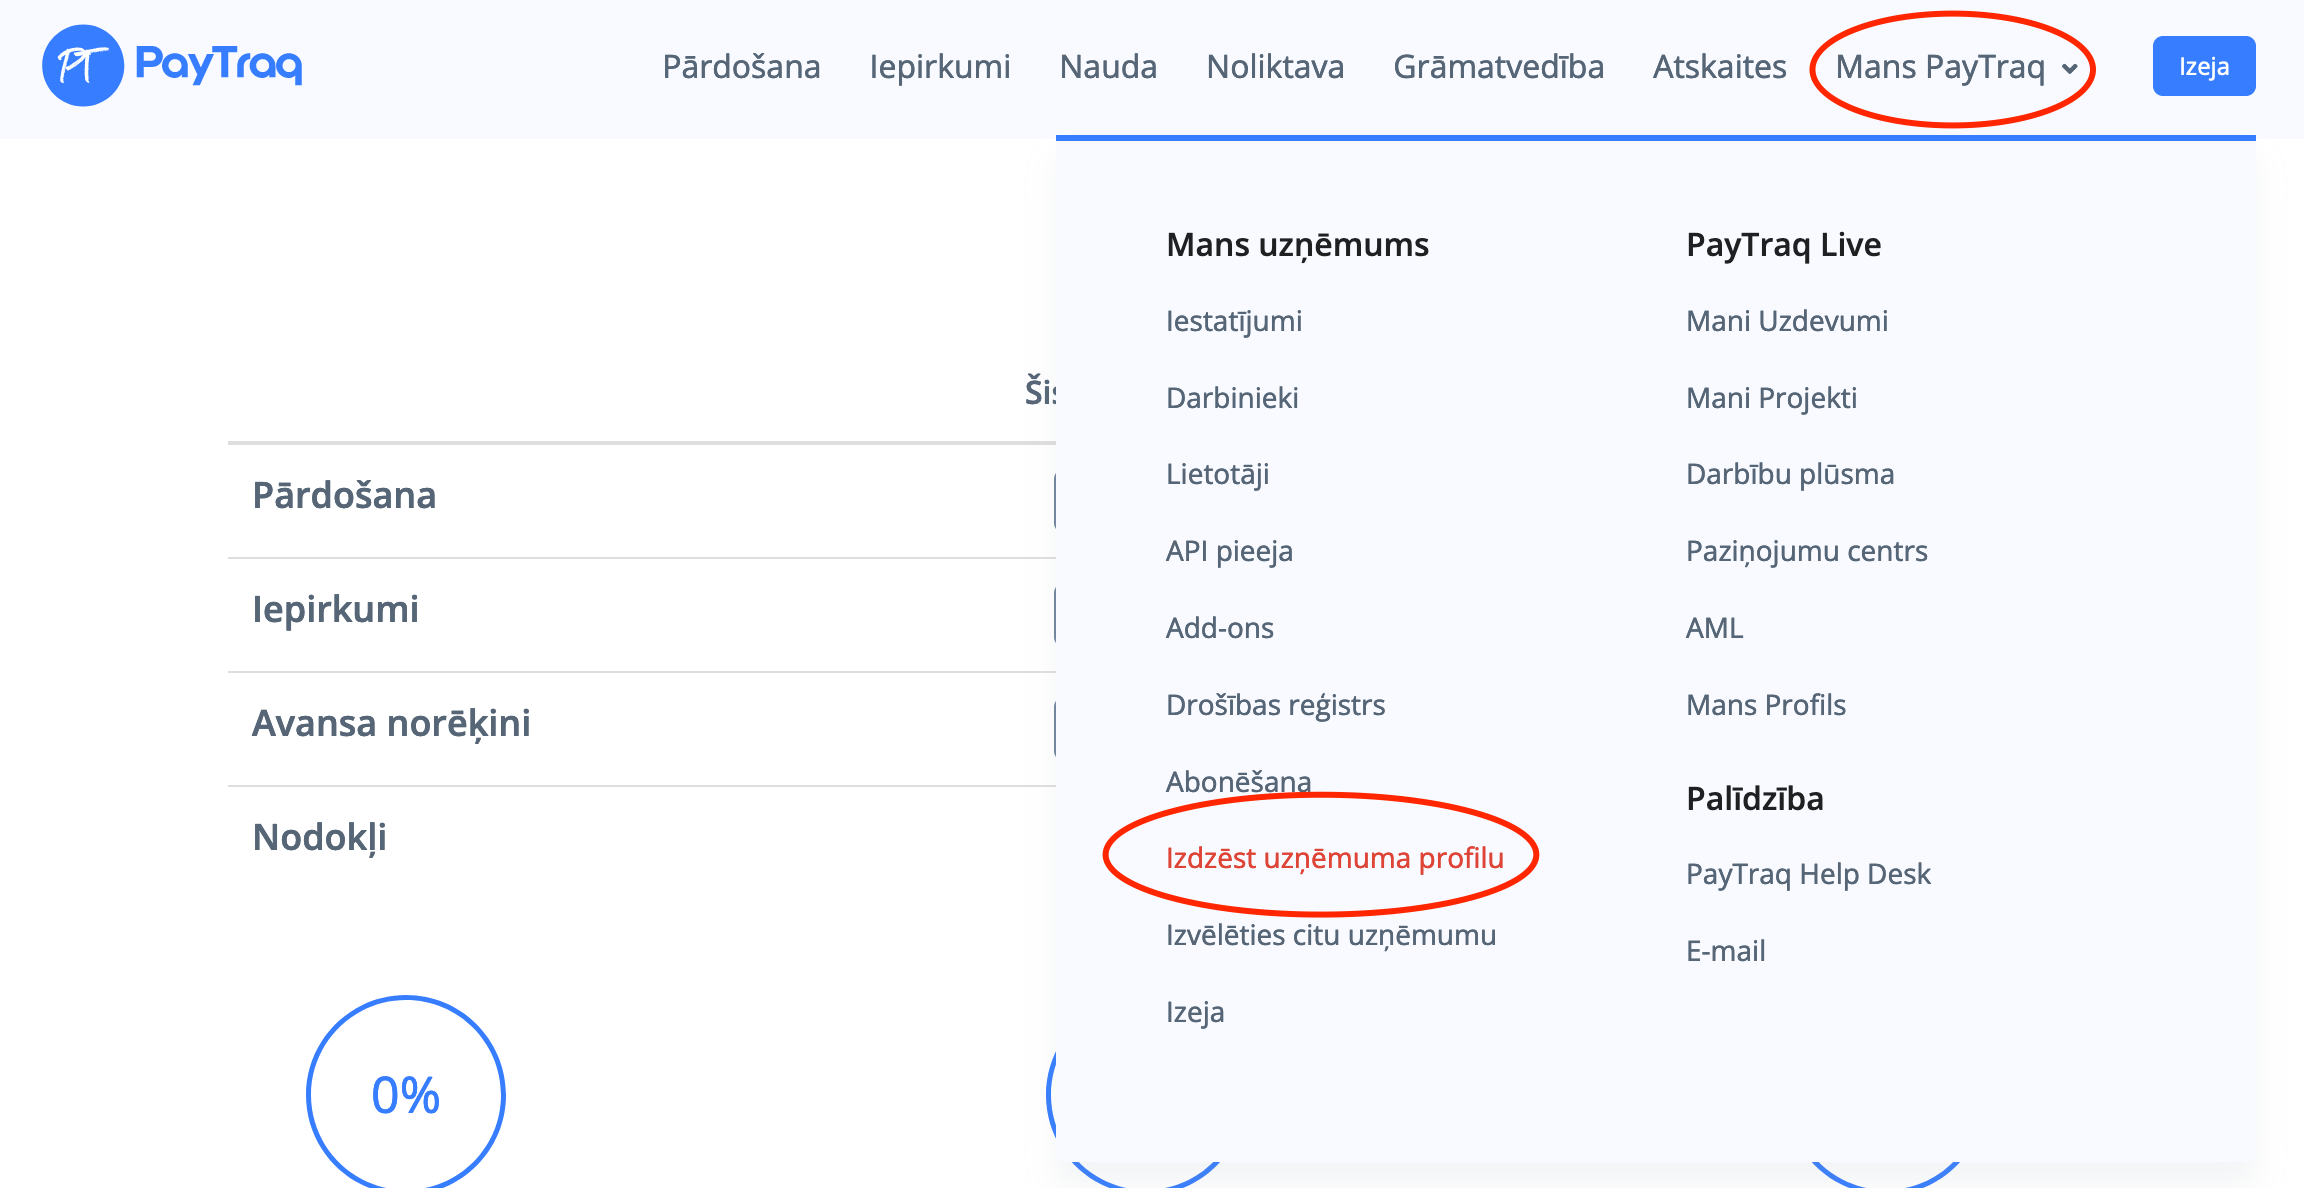
Task: Open Iestatījumi under Mans uzņēmums
Action: point(1233,321)
